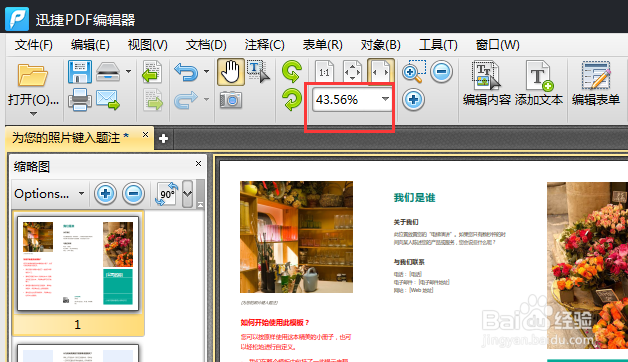Shrink thumbnails with minus button

click(x=133, y=194)
